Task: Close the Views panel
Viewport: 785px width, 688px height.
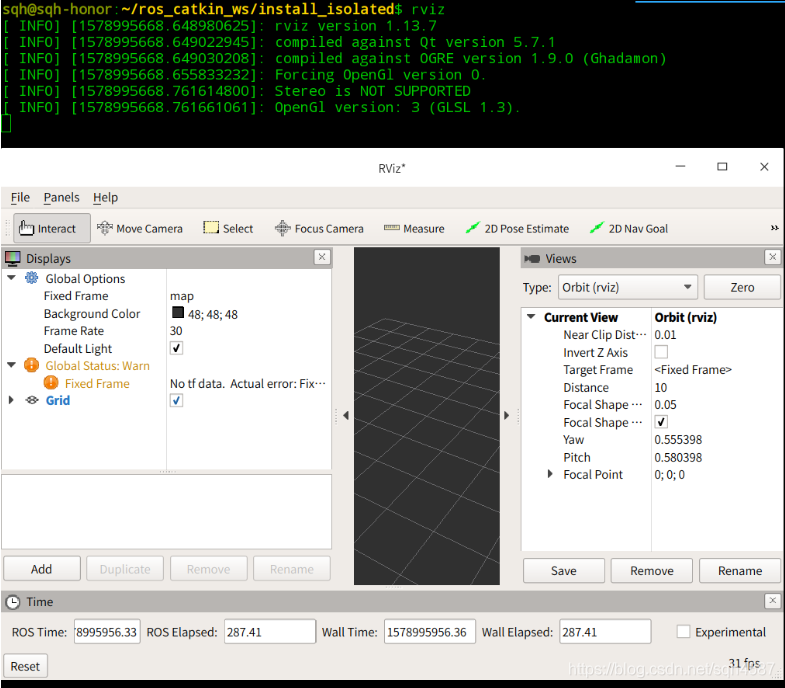Action: pyautogui.click(x=772, y=257)
